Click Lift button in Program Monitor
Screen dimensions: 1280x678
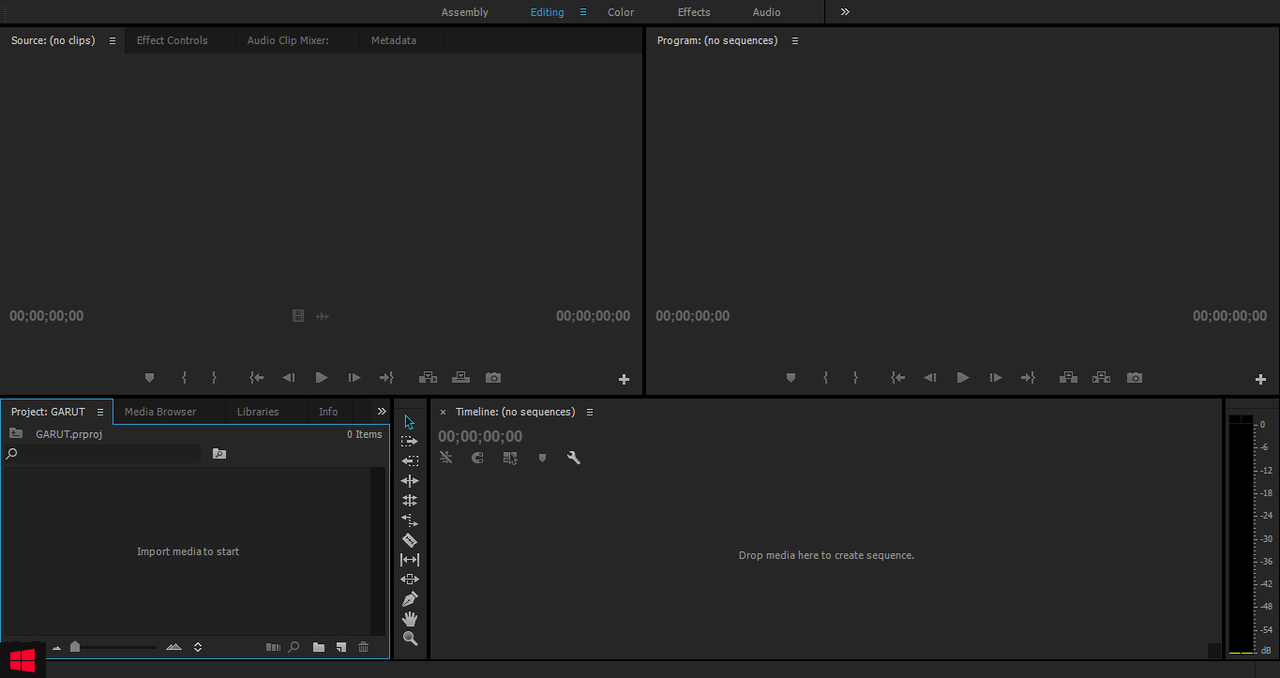click(x=1068, y=378)
